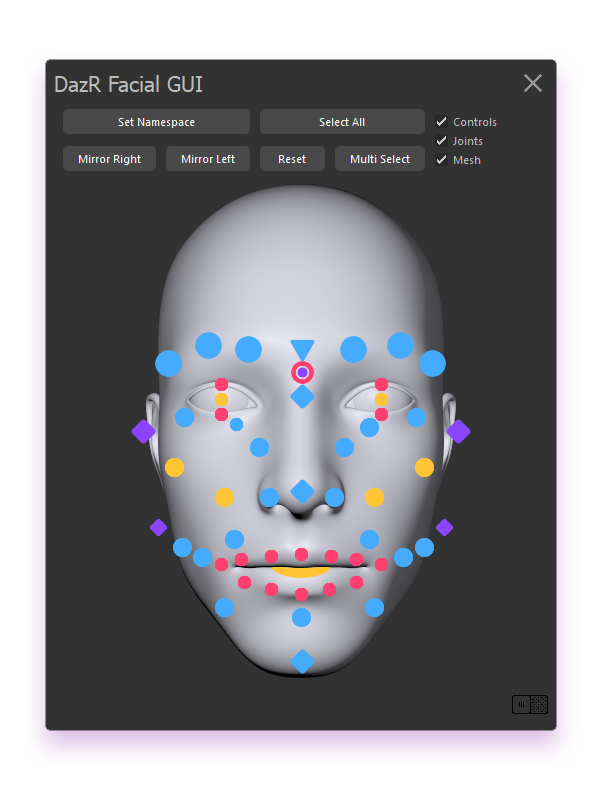Select the yellow inner cheek control on screen-left
This screenshot has width=602, height=790.
[224, 497]
